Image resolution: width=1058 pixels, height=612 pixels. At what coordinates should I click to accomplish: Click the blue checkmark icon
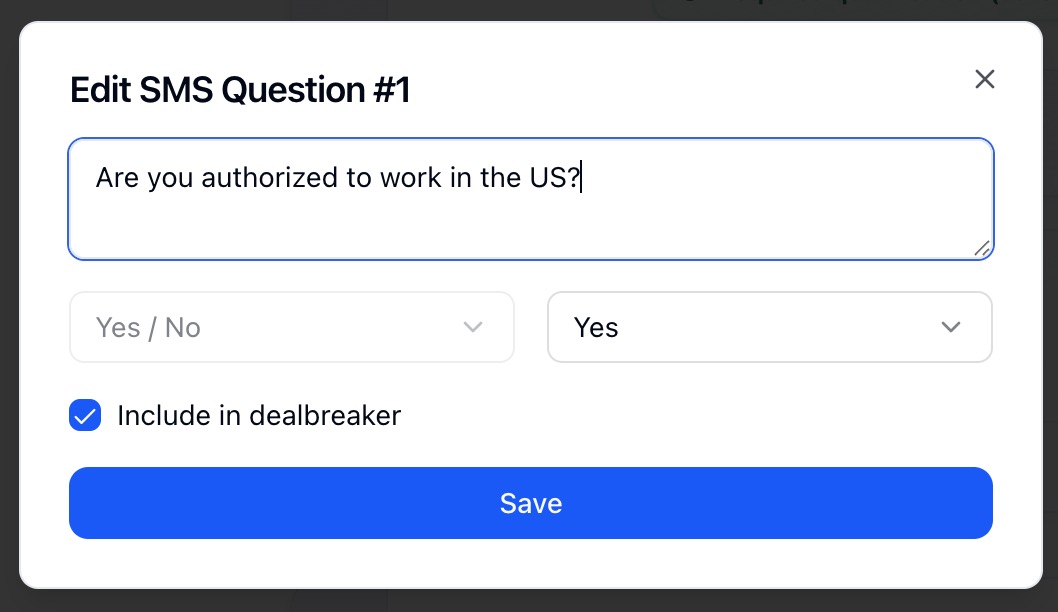pos(85,415)
